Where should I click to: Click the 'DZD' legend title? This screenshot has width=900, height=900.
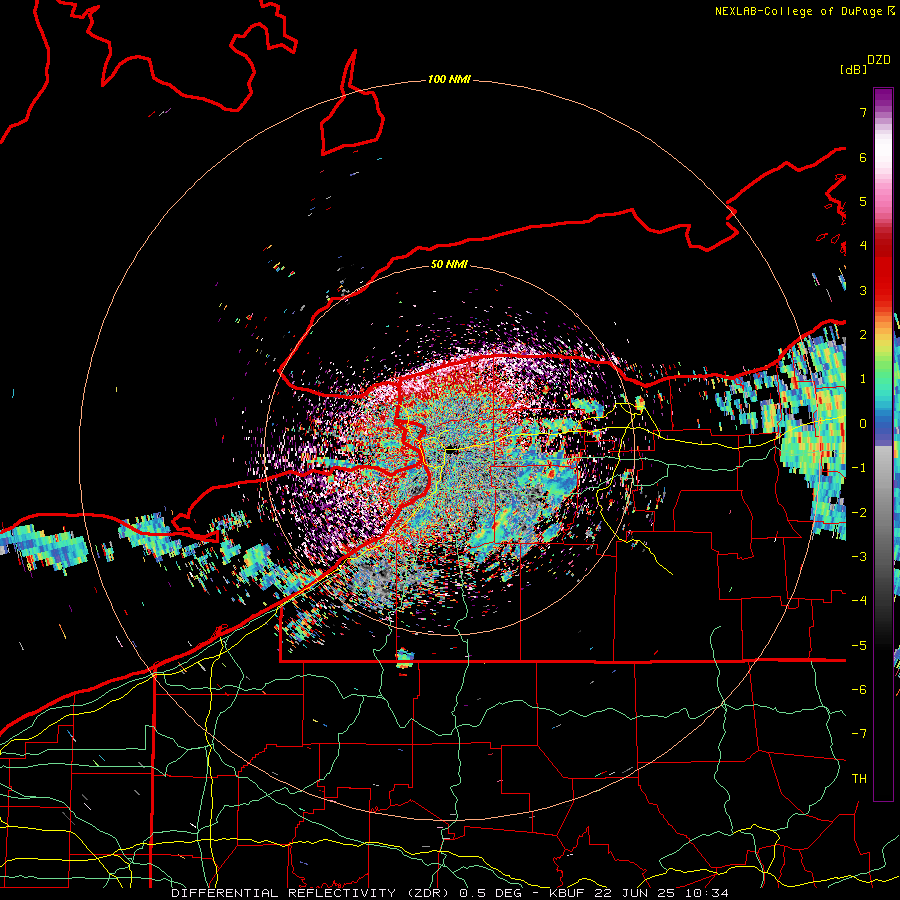879,60
